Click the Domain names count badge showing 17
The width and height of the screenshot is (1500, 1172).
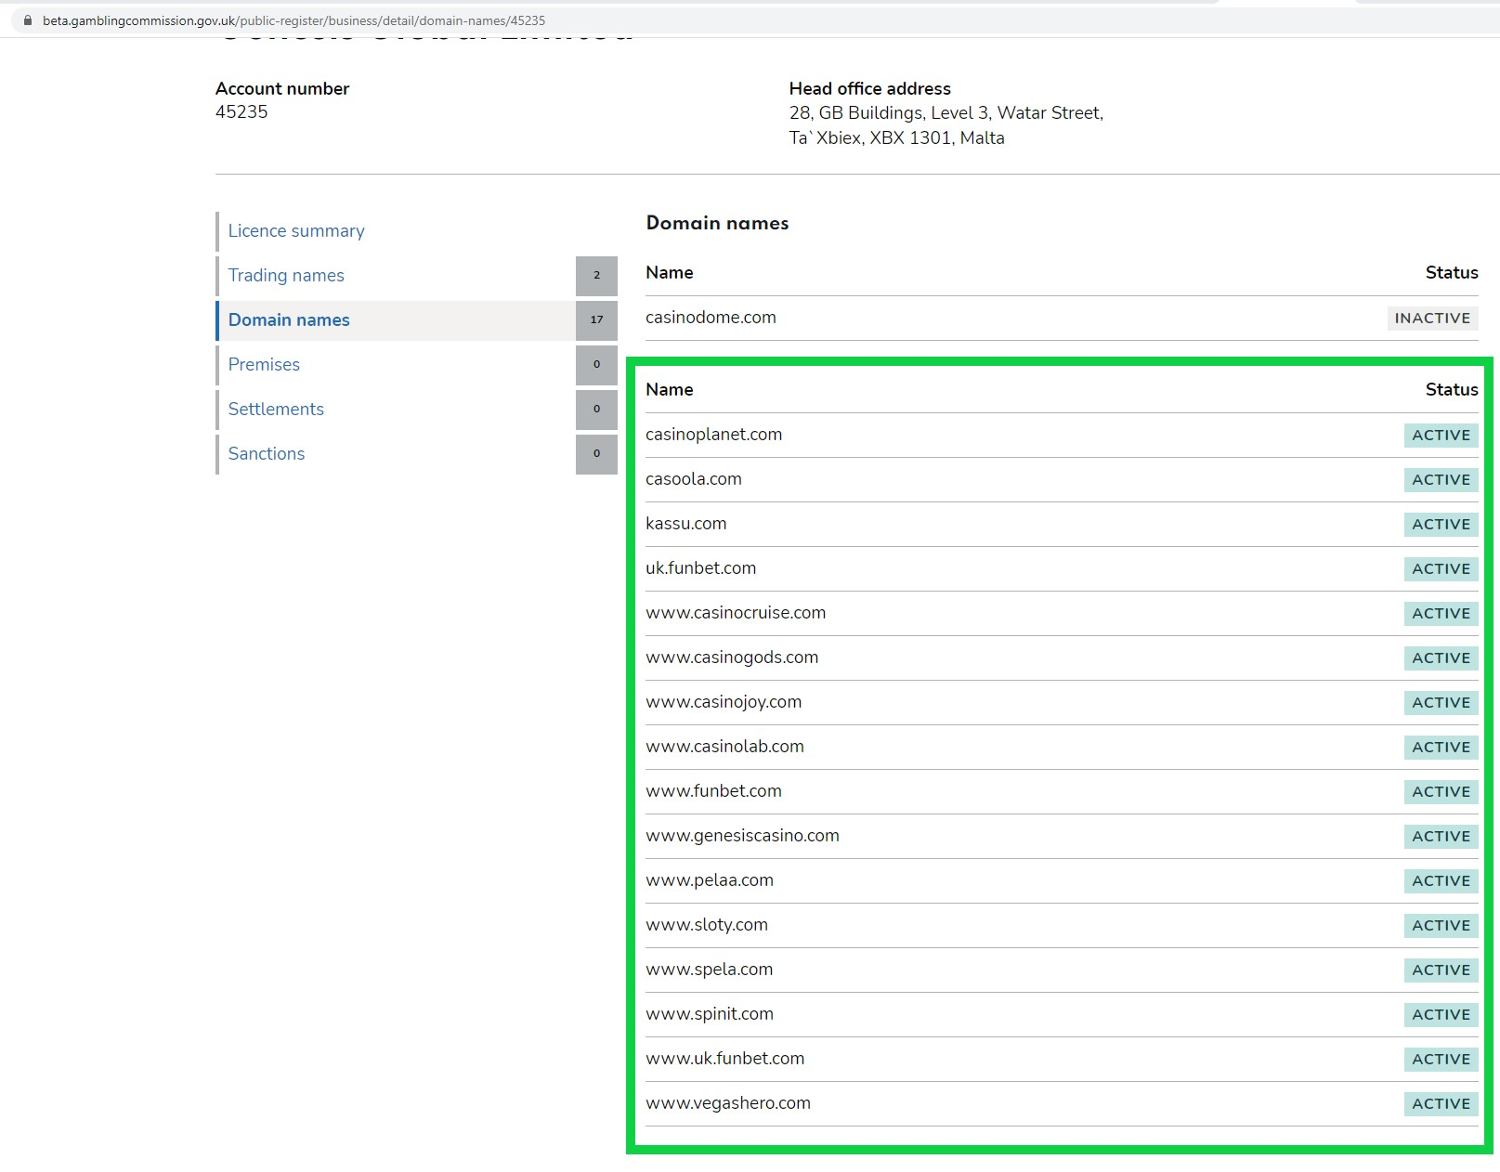(x=596, y=320)
